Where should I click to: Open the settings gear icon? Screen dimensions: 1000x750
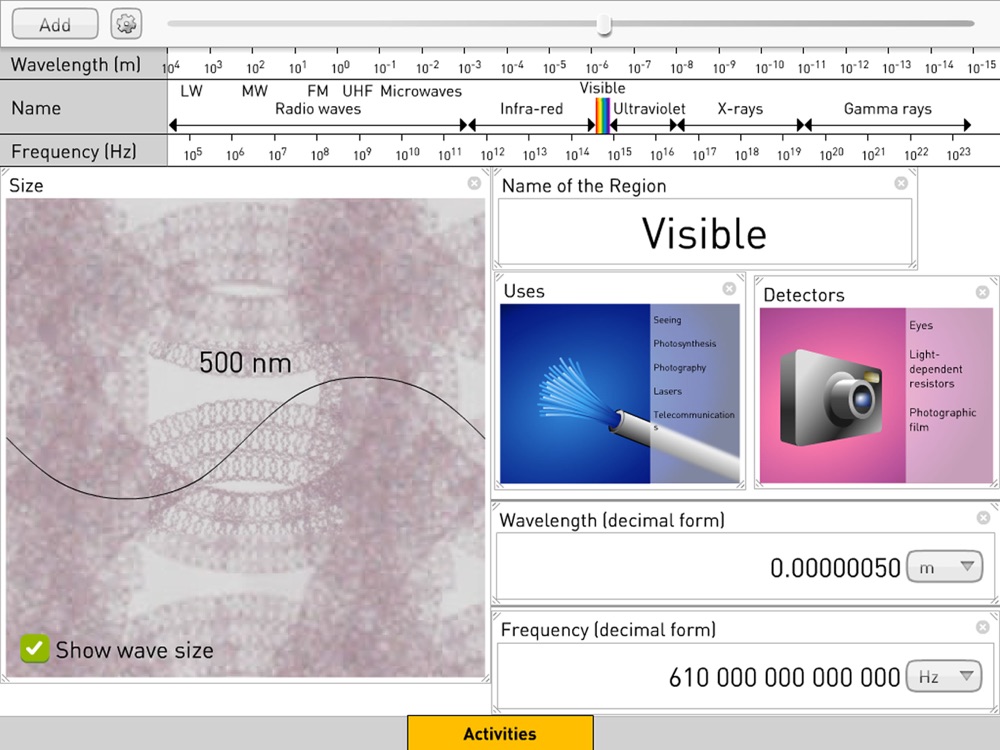click(126, 24)
